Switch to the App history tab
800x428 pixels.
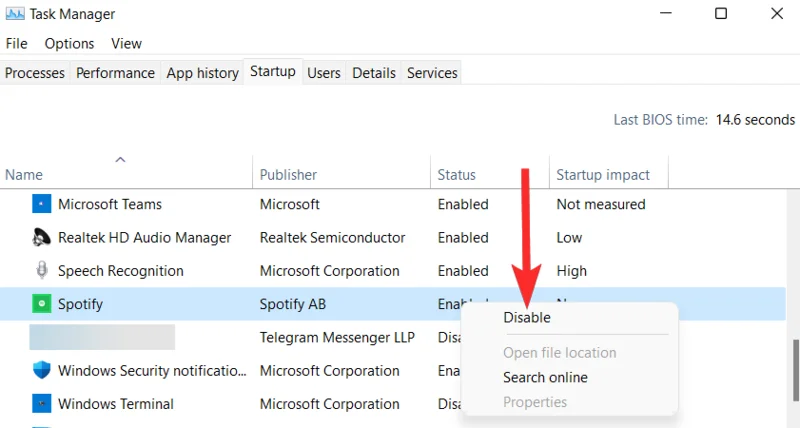[x=203, y=73]
